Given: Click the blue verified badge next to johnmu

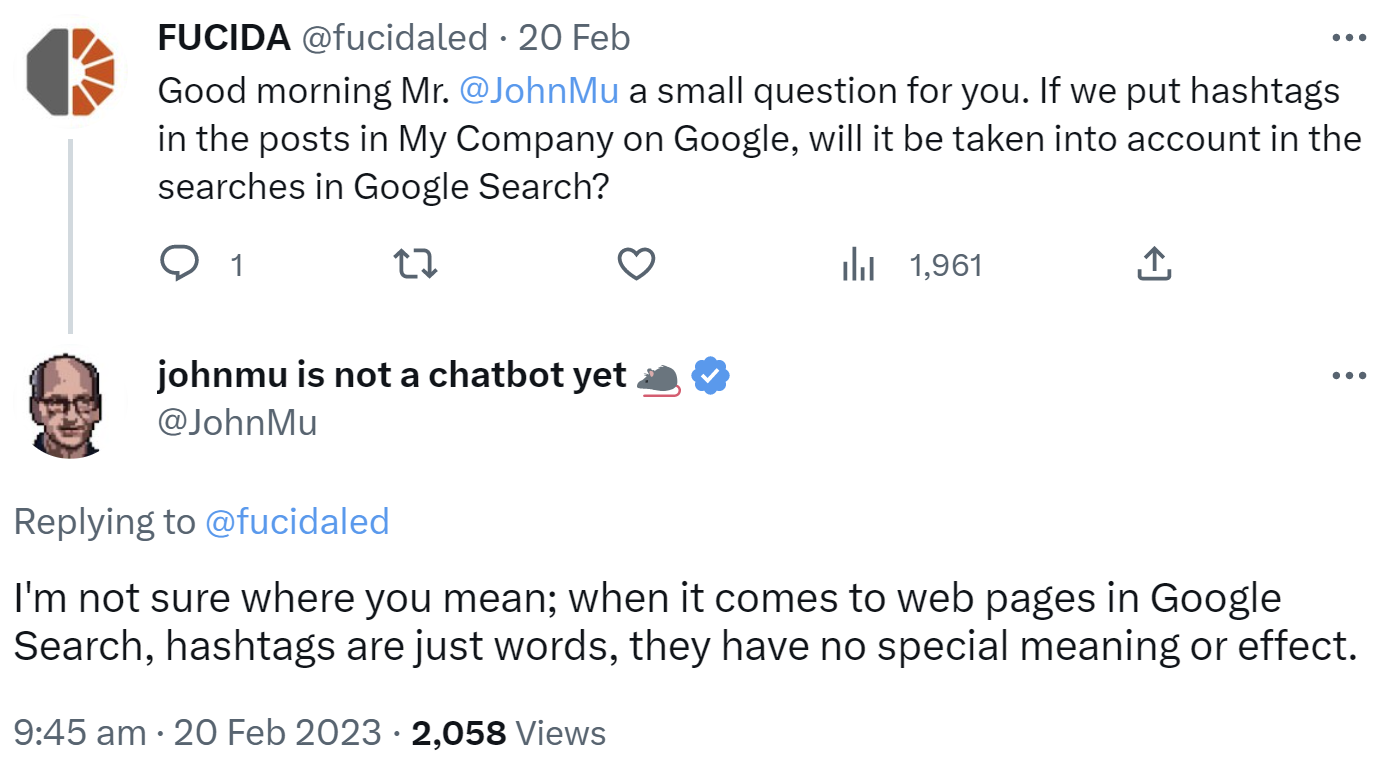Looking at the screenshot, I should (x=710, y=375).
